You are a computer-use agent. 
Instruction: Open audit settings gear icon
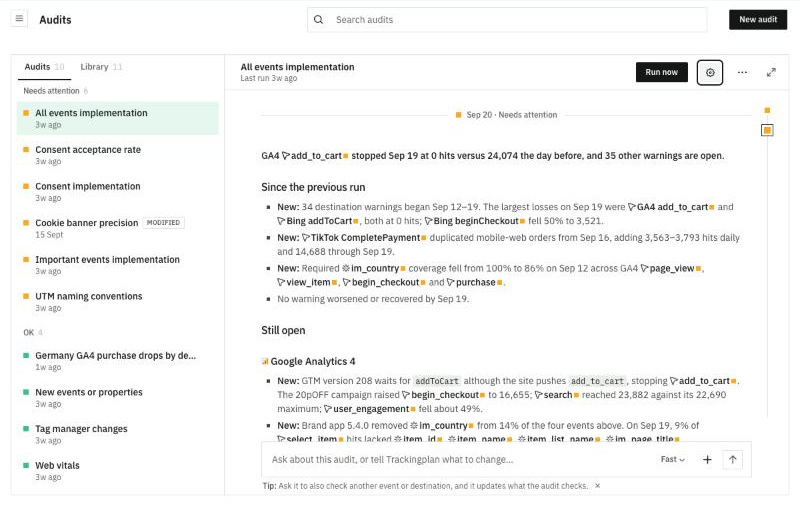pos(710,72)
